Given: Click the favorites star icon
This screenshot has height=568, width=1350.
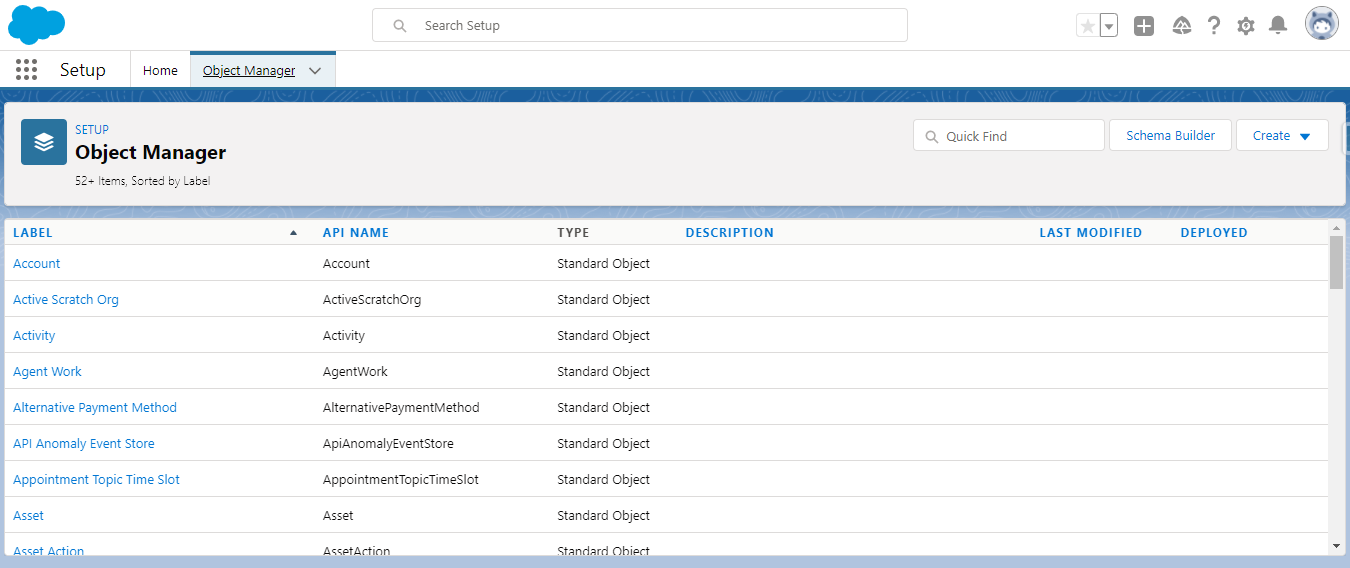Looking at the screenshot, I should click(1087, 26).
